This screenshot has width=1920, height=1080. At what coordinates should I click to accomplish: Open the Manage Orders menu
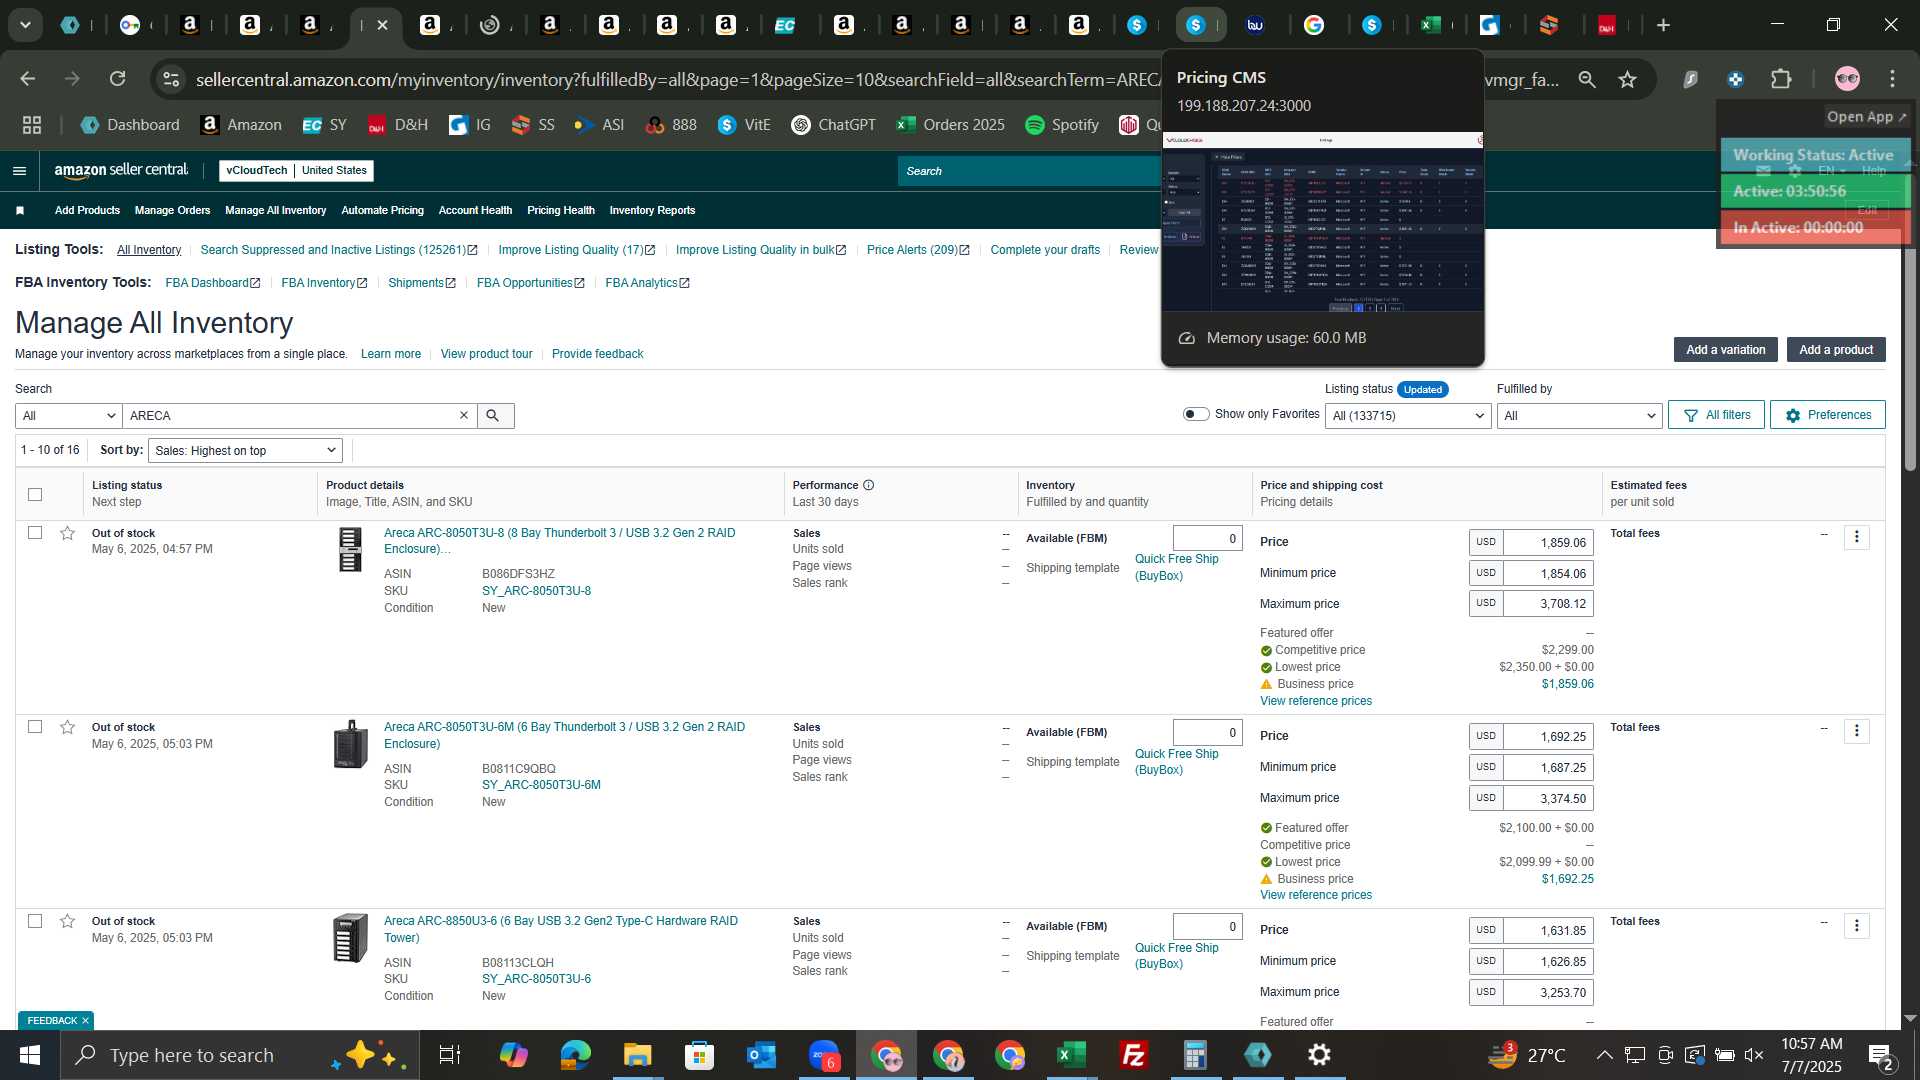click(x=172, y=210)
